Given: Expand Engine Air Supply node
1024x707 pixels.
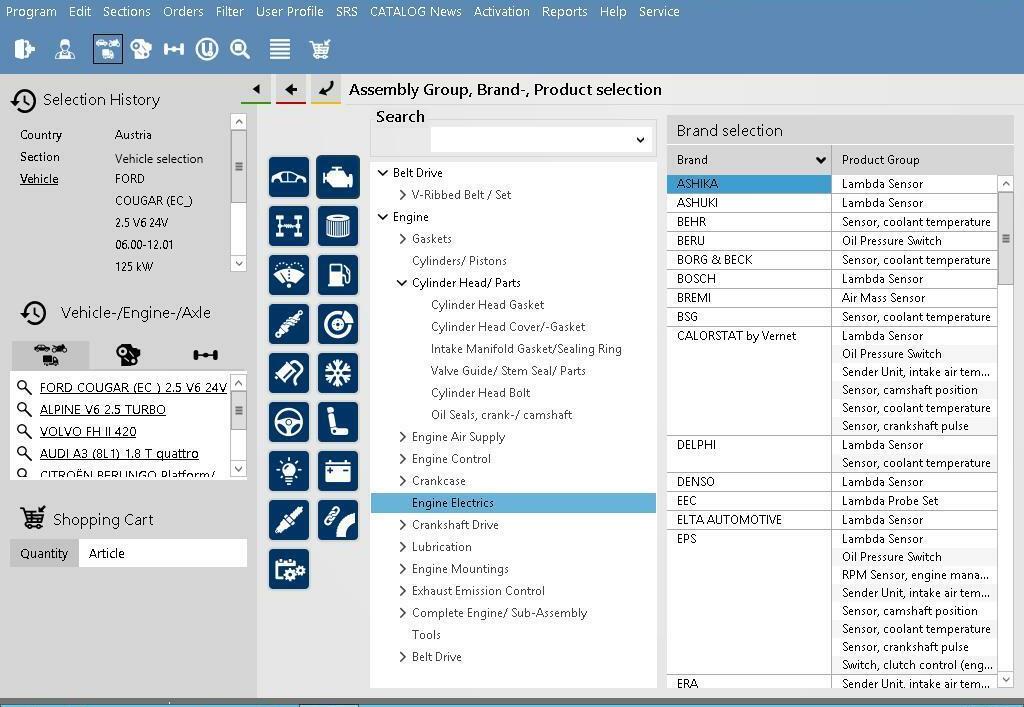Looking at the screenshot, I should pos(402,437).
